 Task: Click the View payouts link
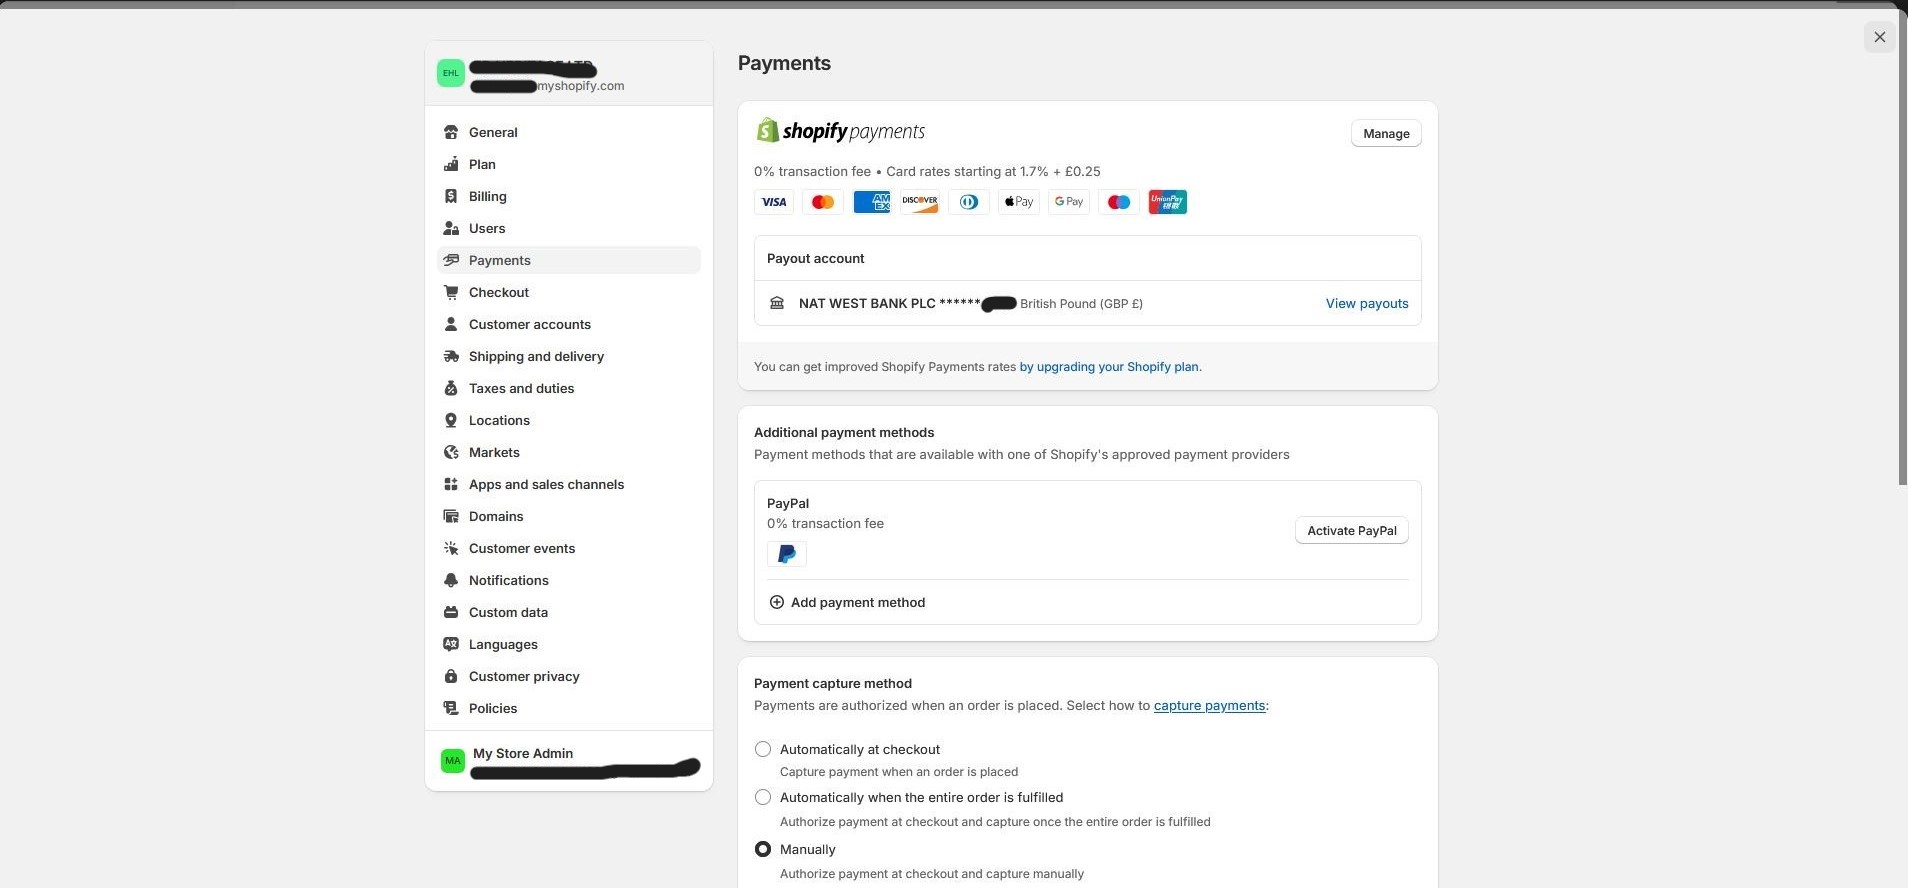point(1367,303)
